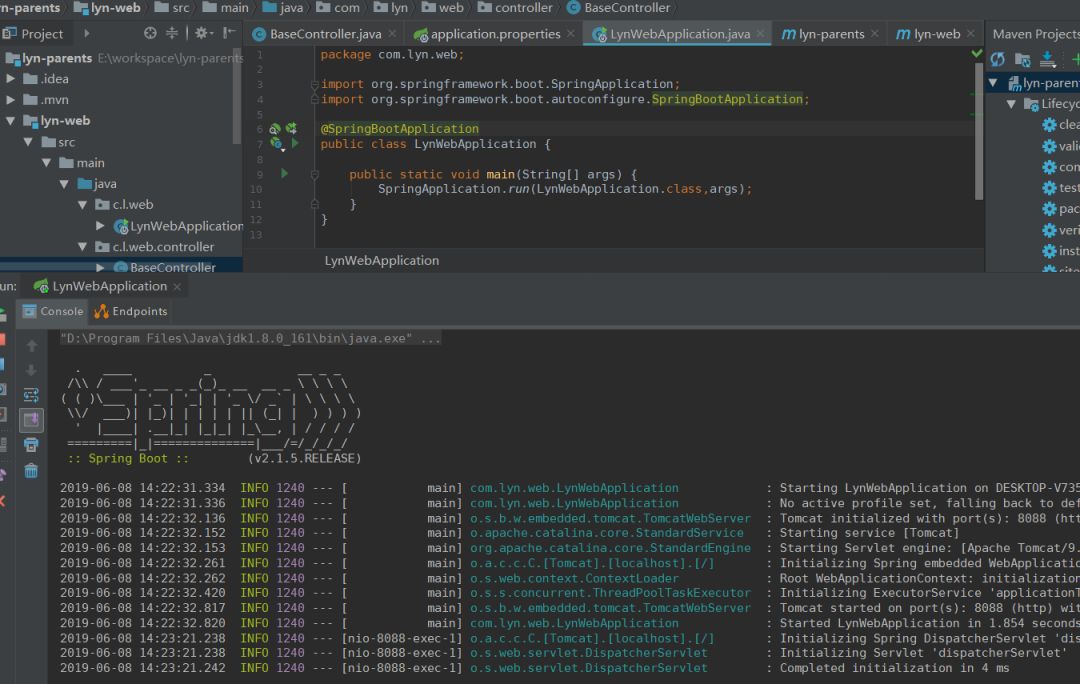Click the locate file icon in Project panel
Viewport: 1080px width, 684px height.
tap(150, 33)
